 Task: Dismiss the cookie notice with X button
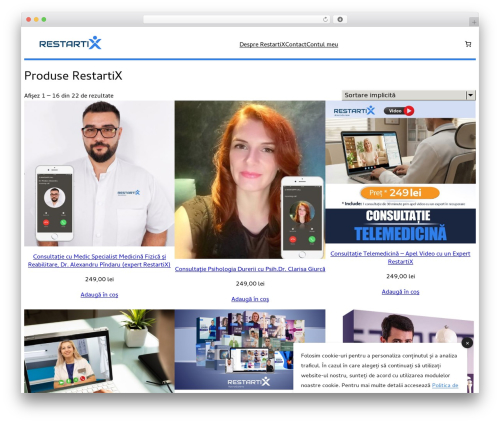467,343
